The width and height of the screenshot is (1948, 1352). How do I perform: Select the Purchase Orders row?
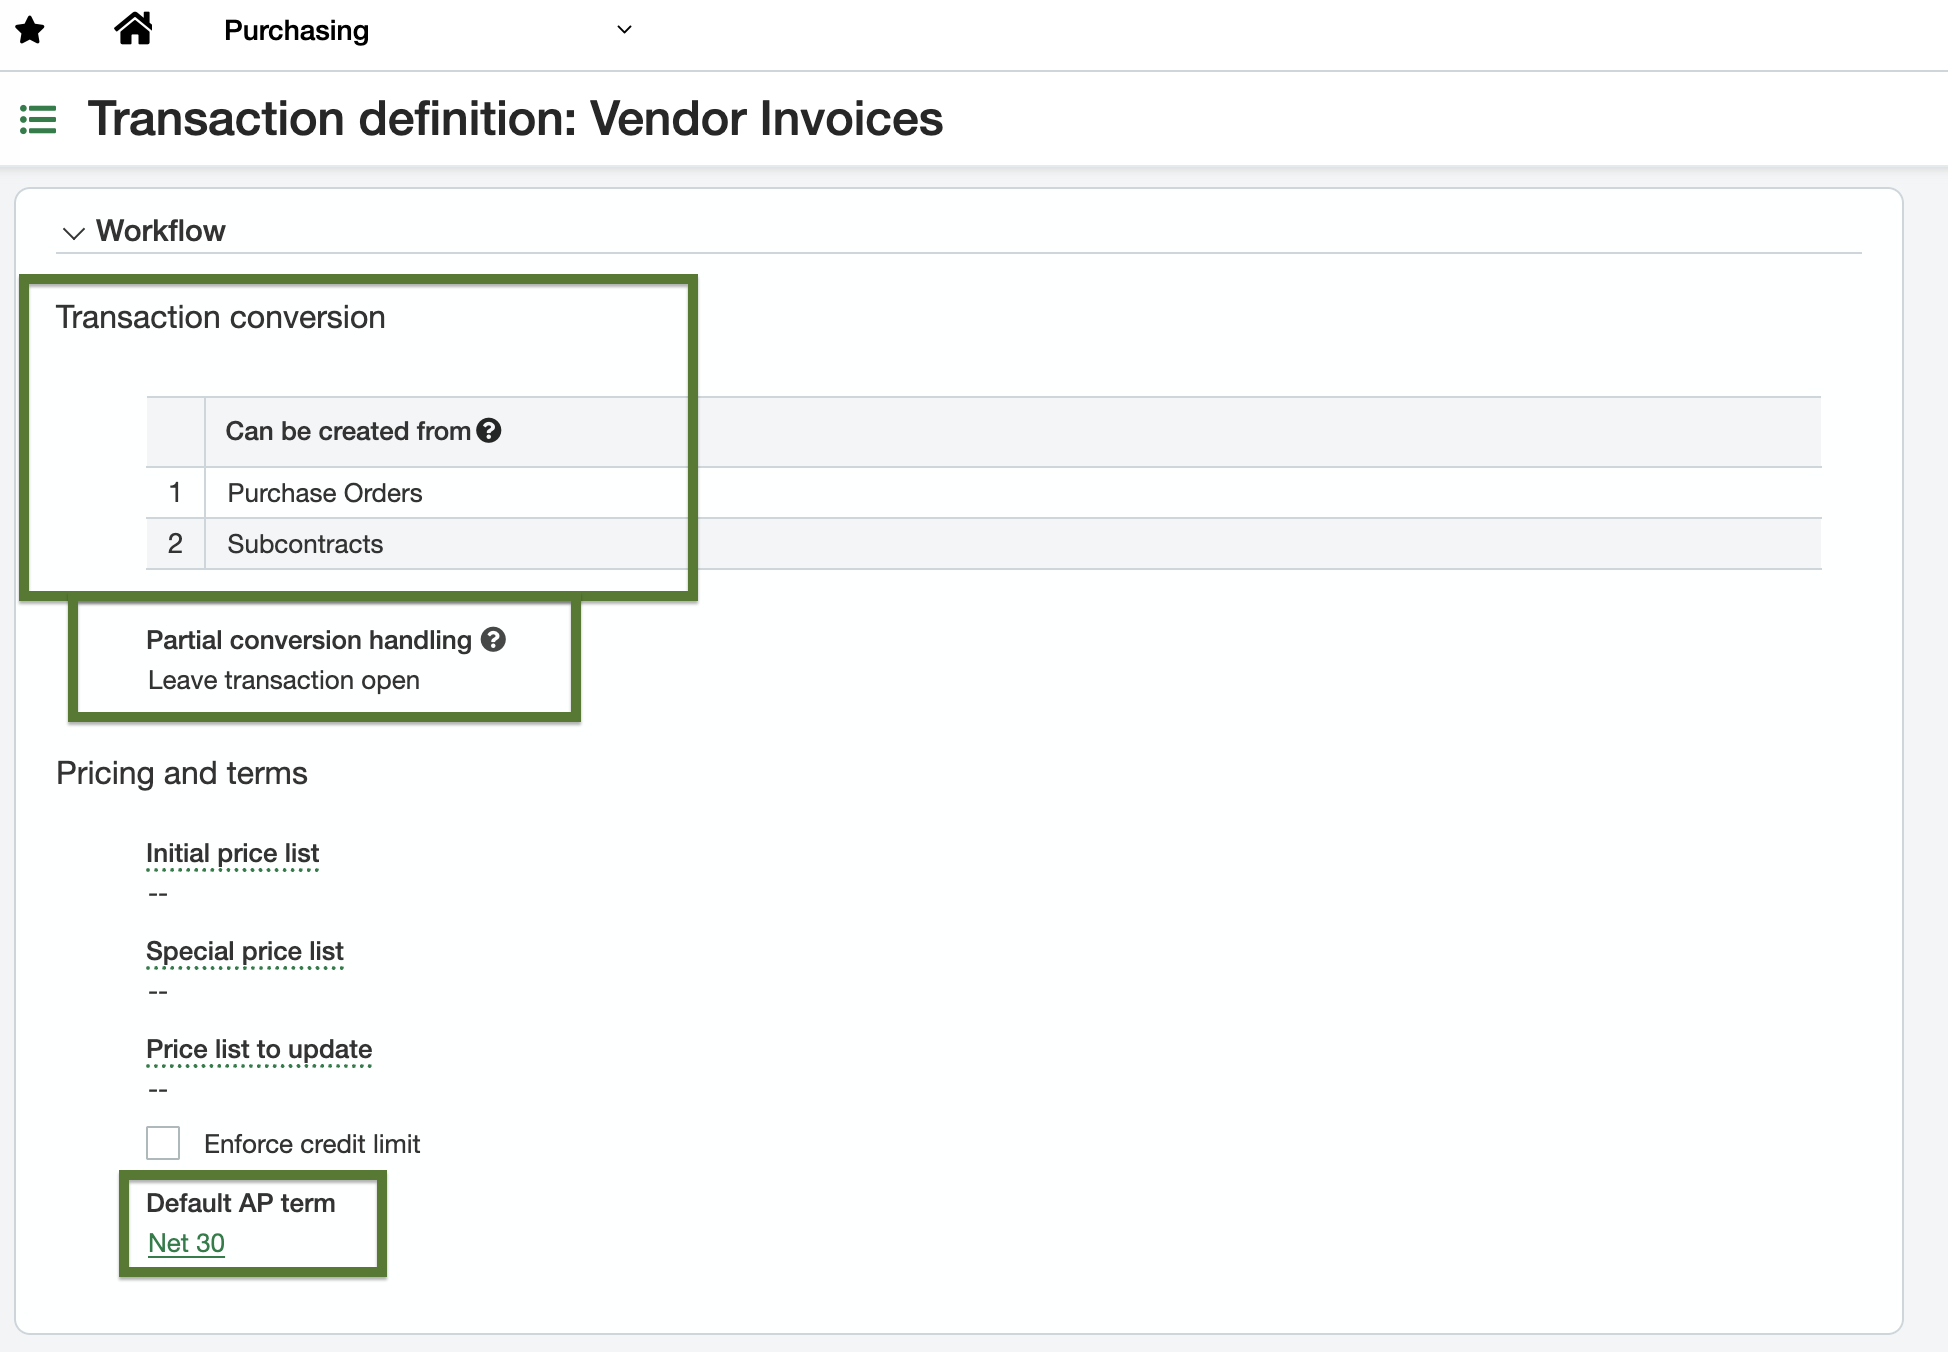(983, 493)
